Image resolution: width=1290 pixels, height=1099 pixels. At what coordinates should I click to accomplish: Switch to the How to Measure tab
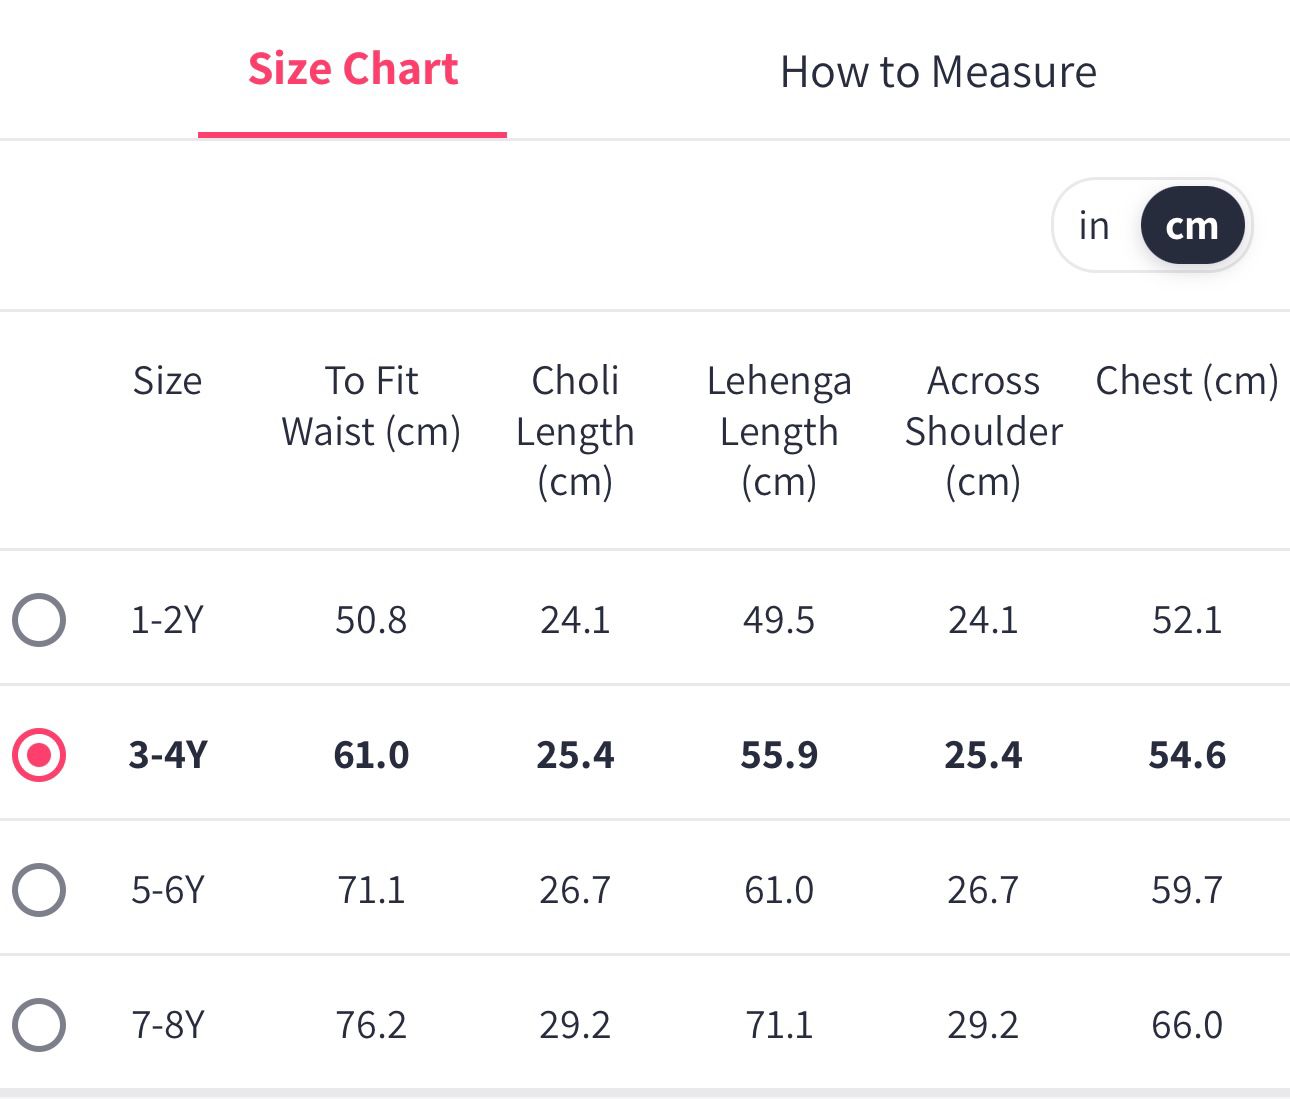(x=938, y=72)
